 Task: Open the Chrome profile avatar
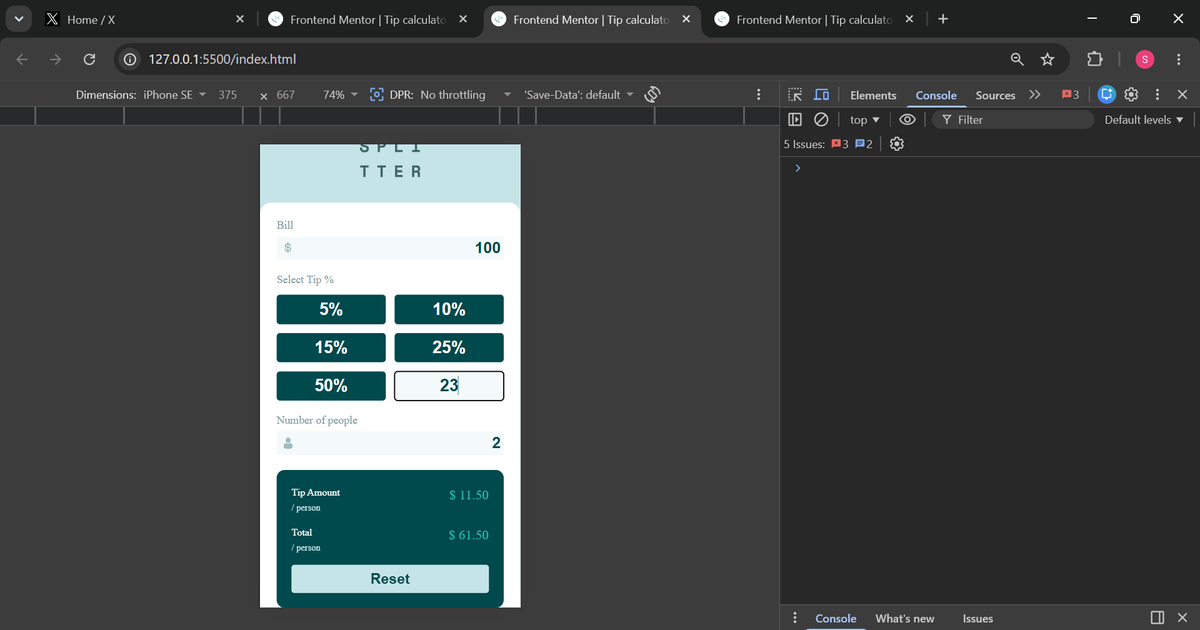tap(1145, 60)
